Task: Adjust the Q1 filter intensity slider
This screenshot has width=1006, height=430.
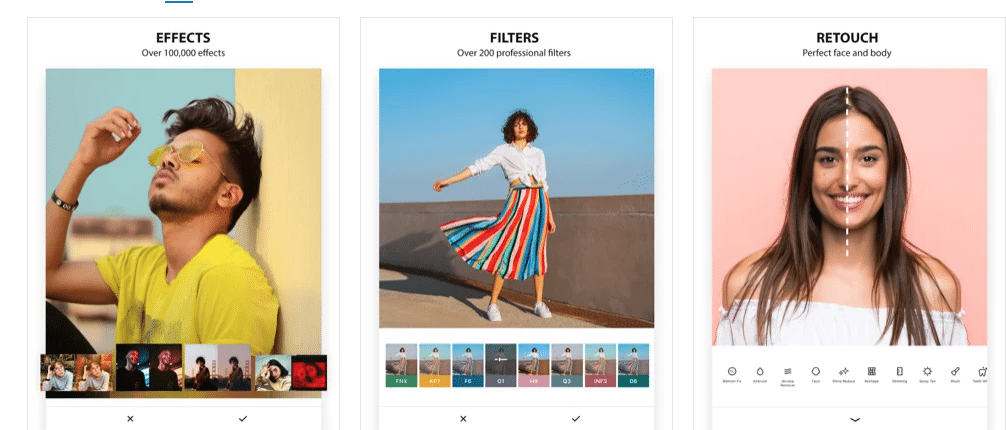Action: point(501,360)
